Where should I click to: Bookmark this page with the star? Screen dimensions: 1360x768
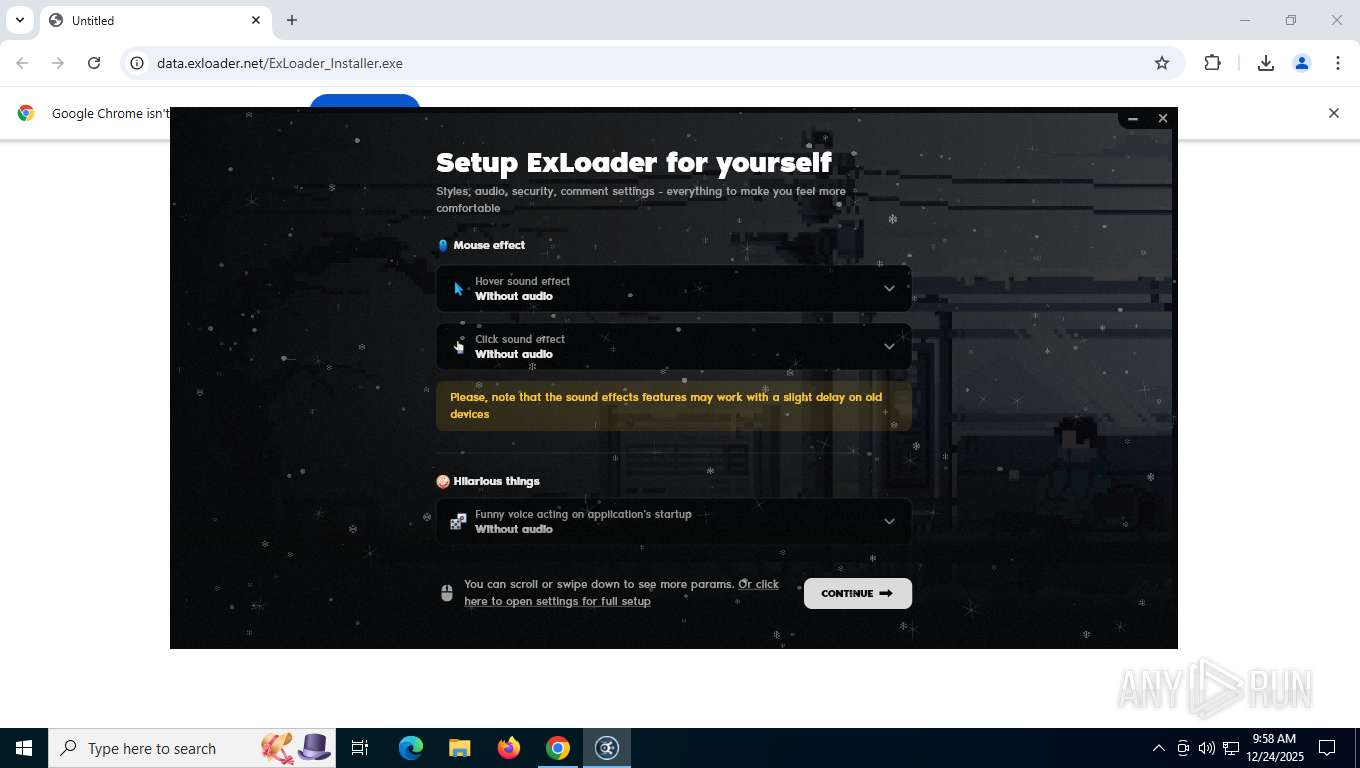click(1162, 63)
